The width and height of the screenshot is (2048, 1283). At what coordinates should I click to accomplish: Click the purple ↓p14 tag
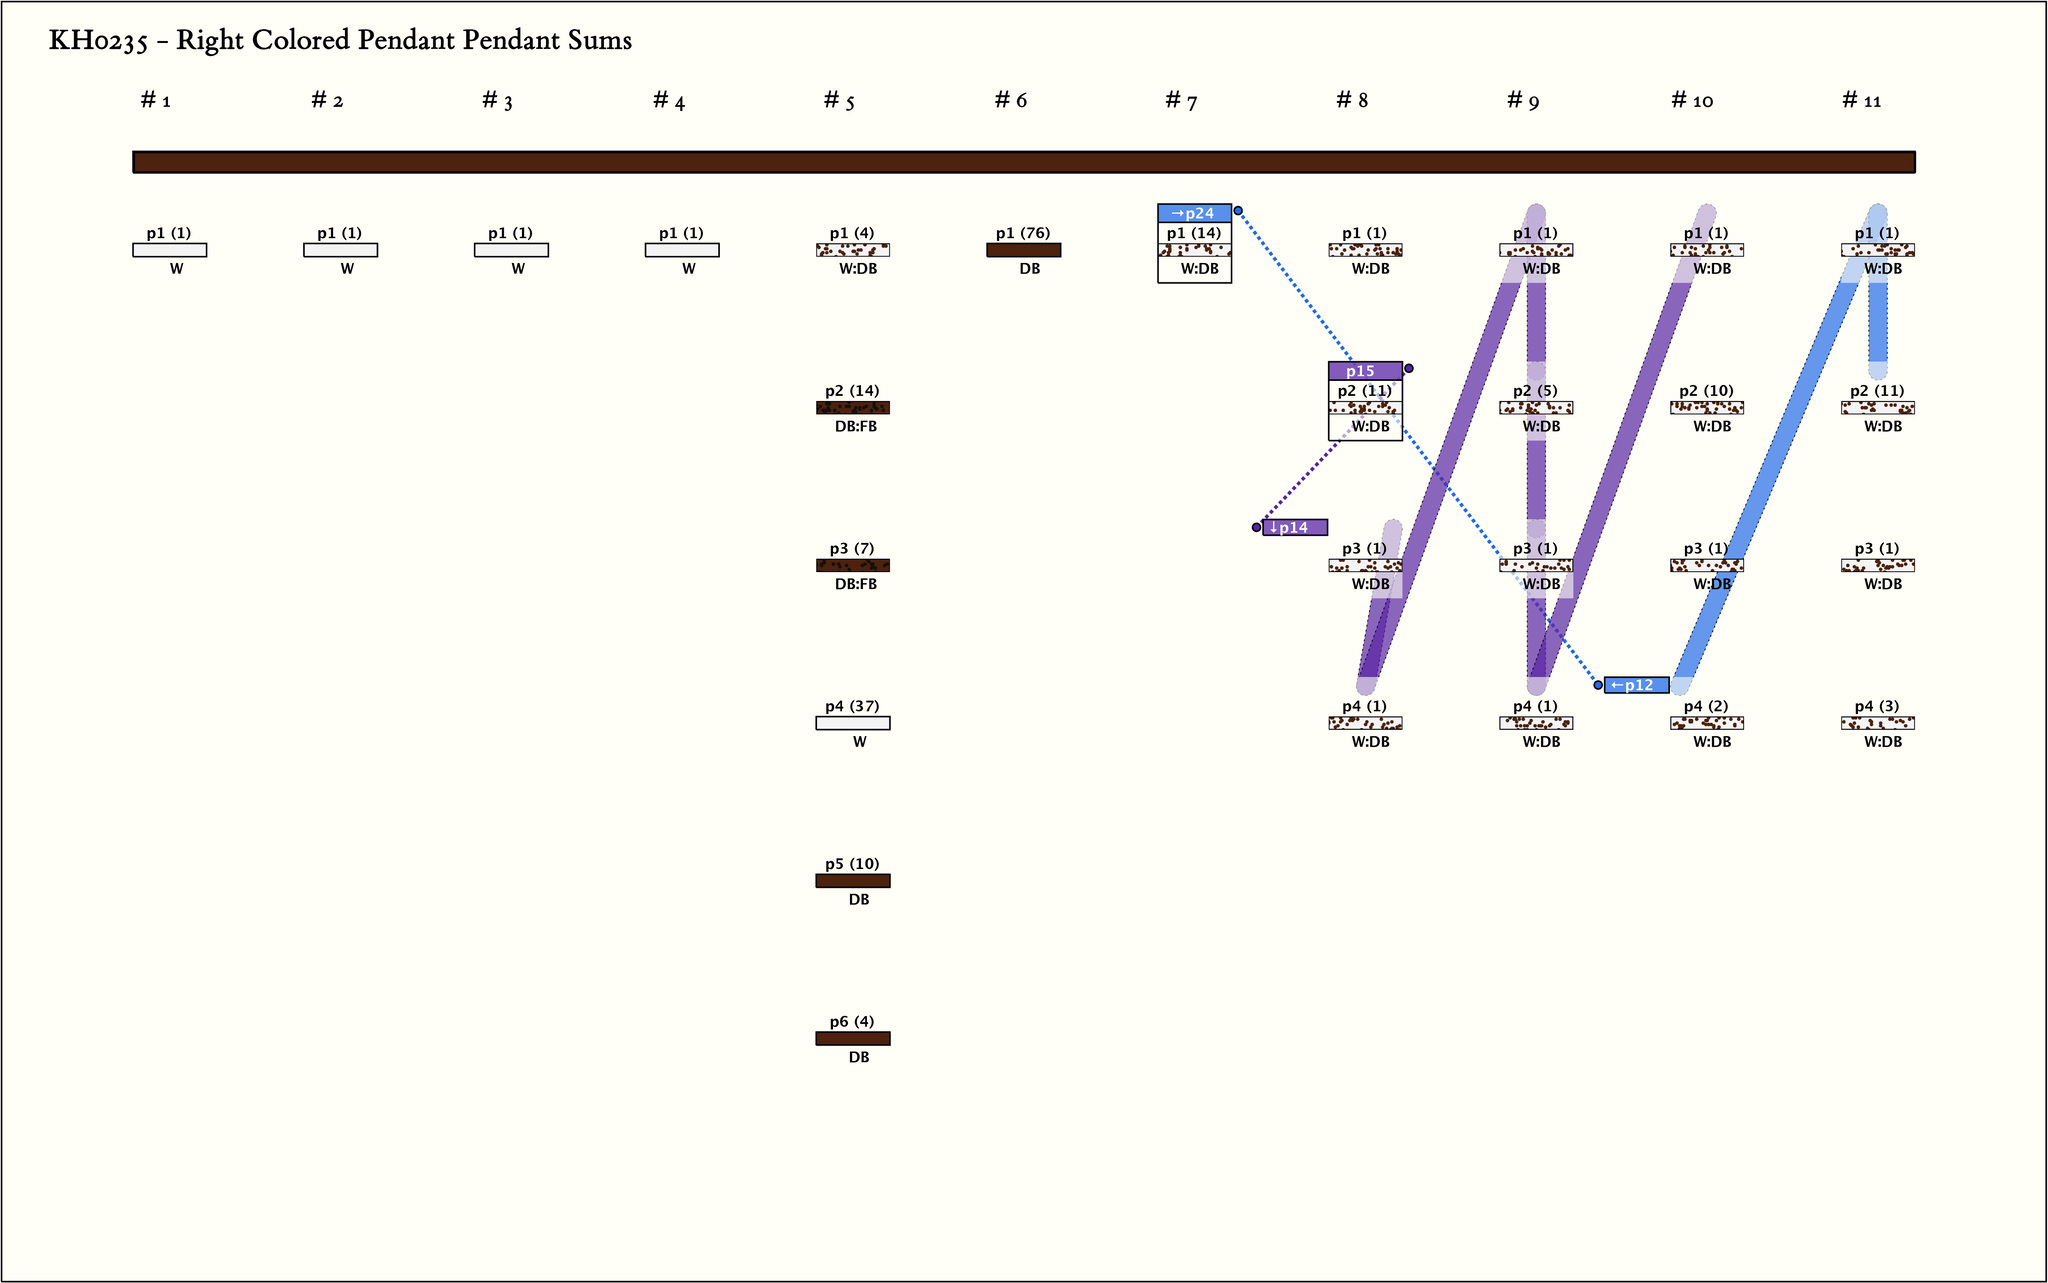pos(1295,527)
